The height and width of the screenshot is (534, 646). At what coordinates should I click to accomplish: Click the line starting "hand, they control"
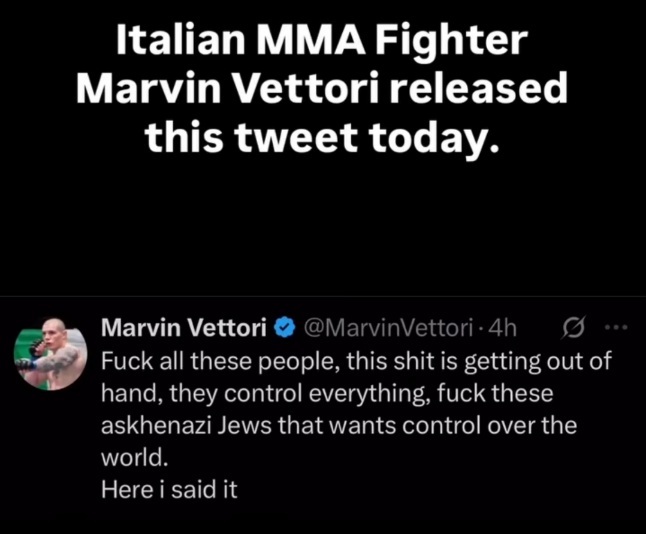click(x=328, y=393)
